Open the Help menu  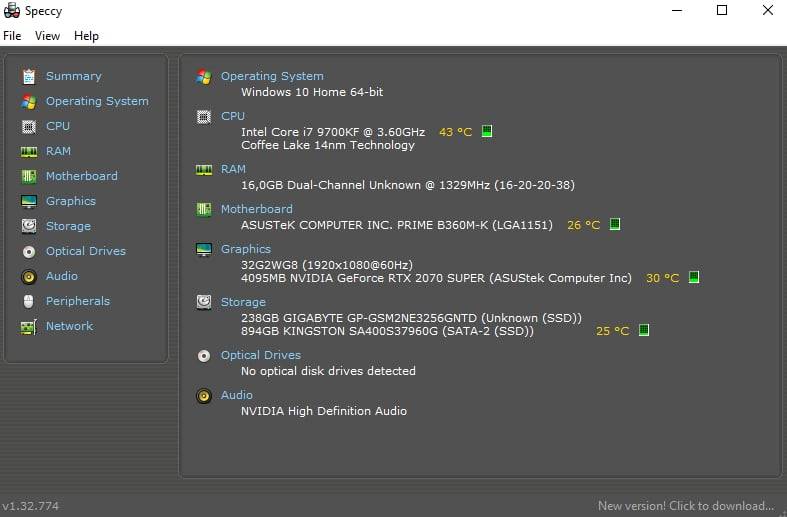click(x=86, y=36)
